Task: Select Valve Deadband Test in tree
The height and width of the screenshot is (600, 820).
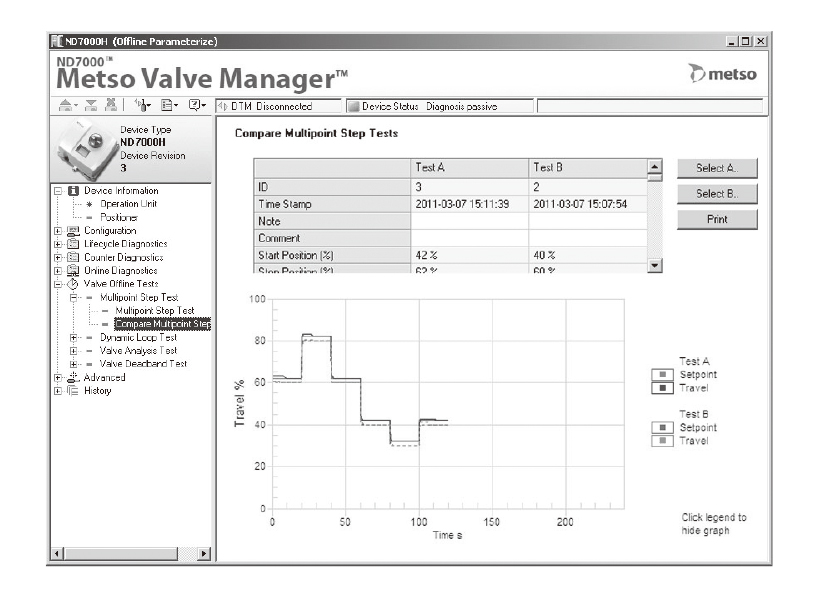Action: (143, 364)
